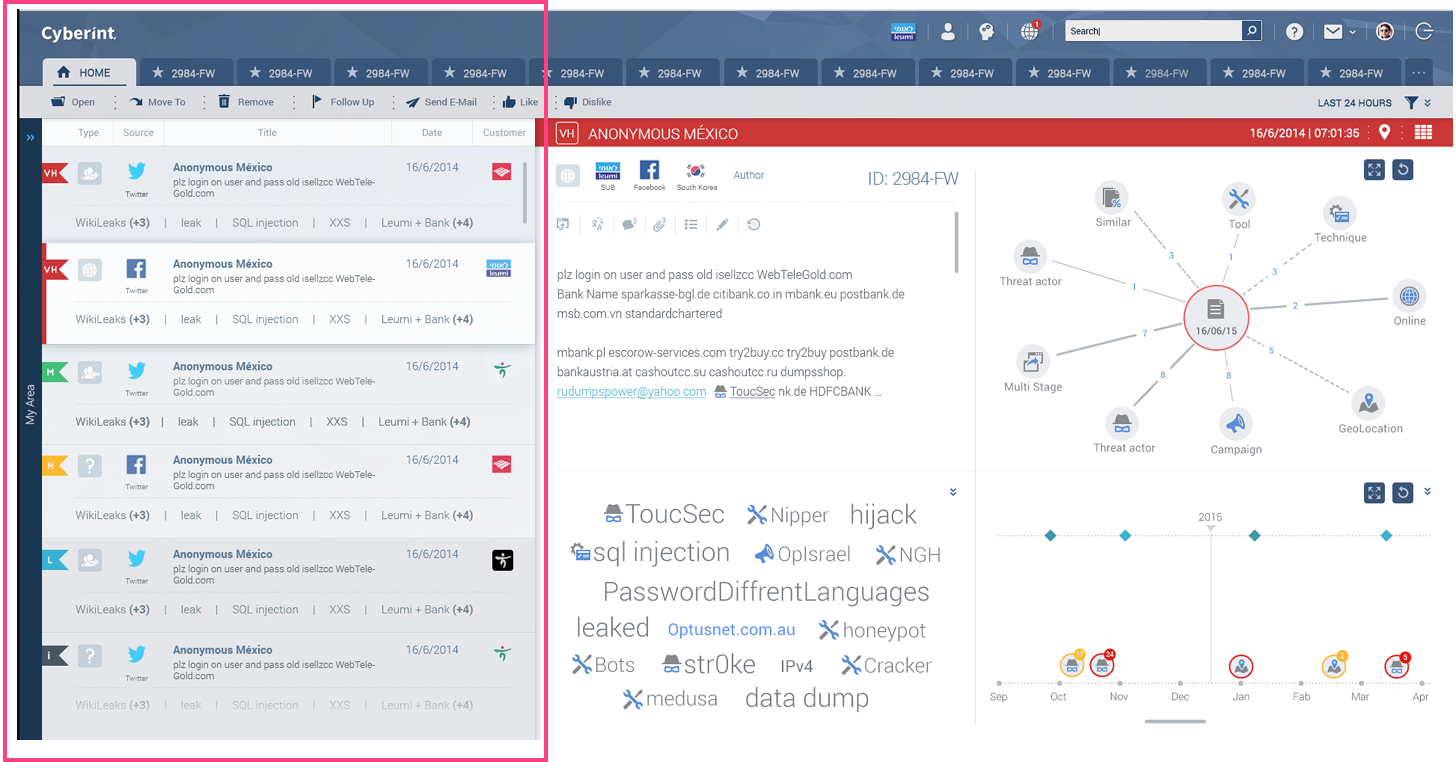Click the red timeline marker with badge 5
Screen dimensions: 1456x762
(x=1397, y=665)
